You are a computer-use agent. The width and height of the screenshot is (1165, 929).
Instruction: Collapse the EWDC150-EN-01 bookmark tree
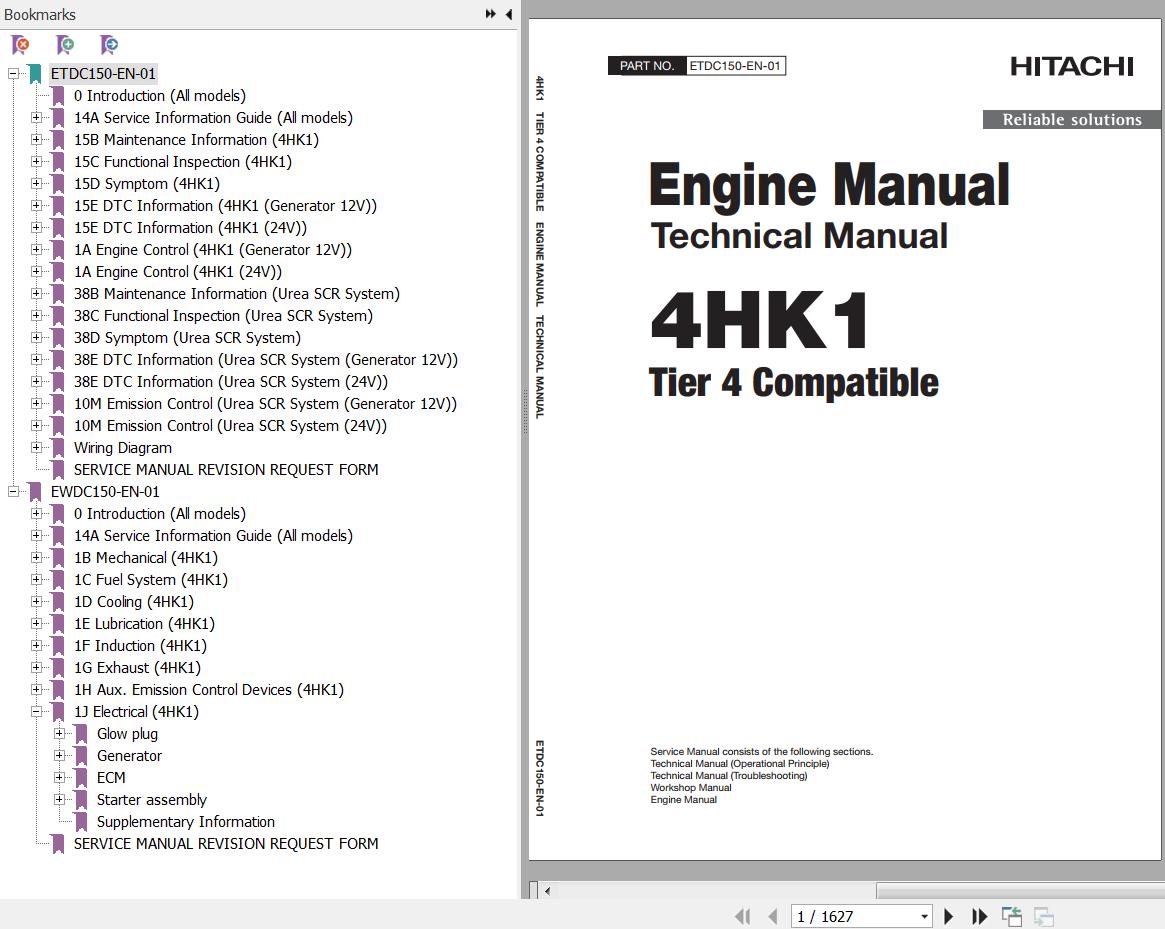point(13,491)
